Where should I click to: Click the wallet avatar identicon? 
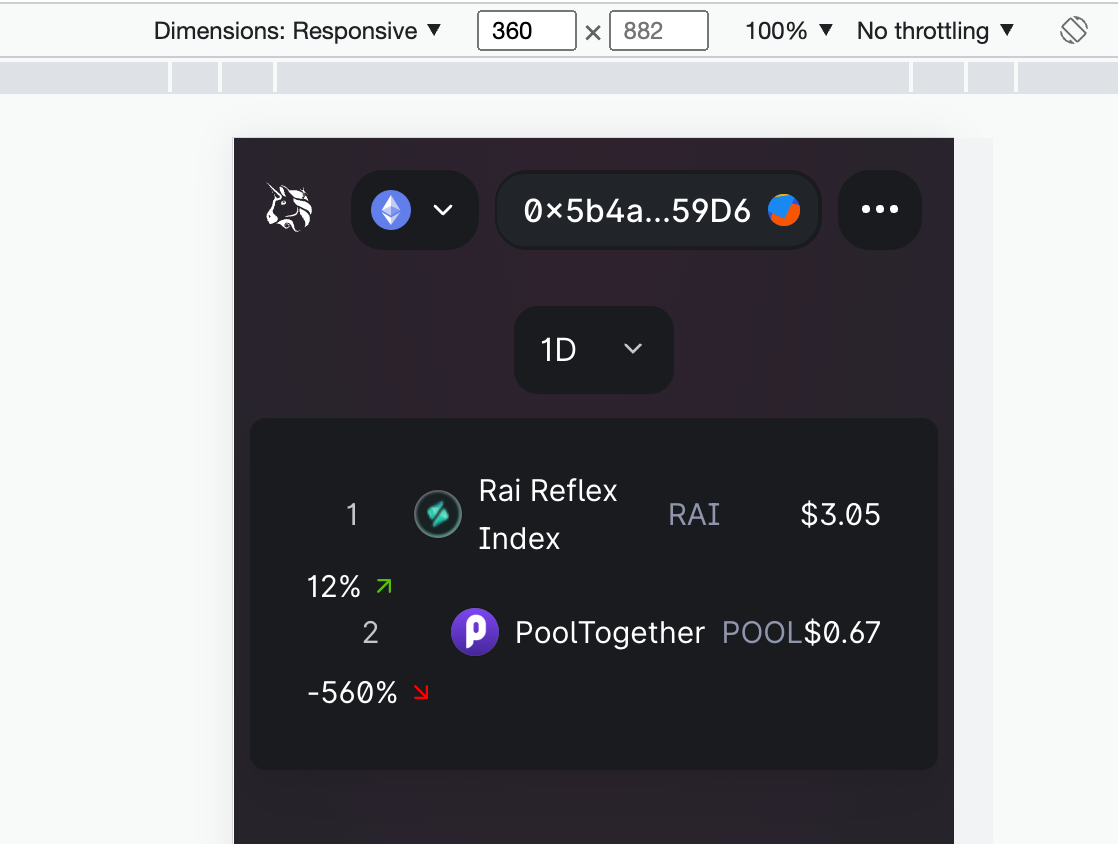point(784,210)
